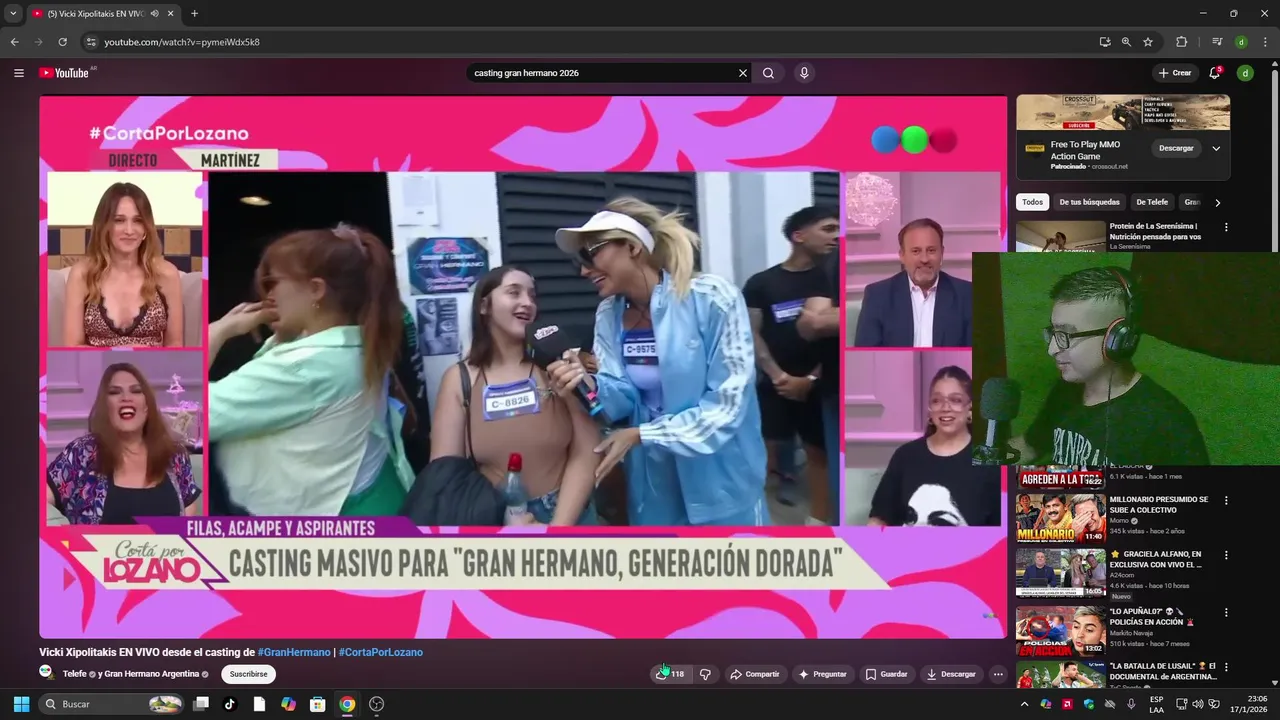Open YouTube notifications bell

tap(1215, 73)
